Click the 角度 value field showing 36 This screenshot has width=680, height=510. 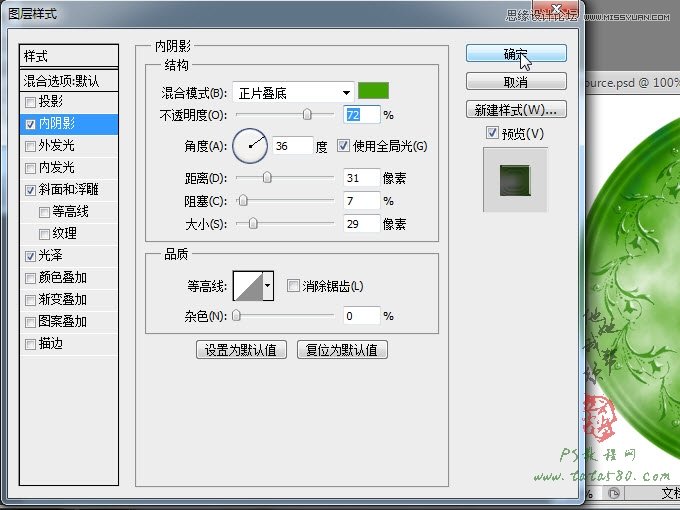pyautogui.click(x=293, y=146)
